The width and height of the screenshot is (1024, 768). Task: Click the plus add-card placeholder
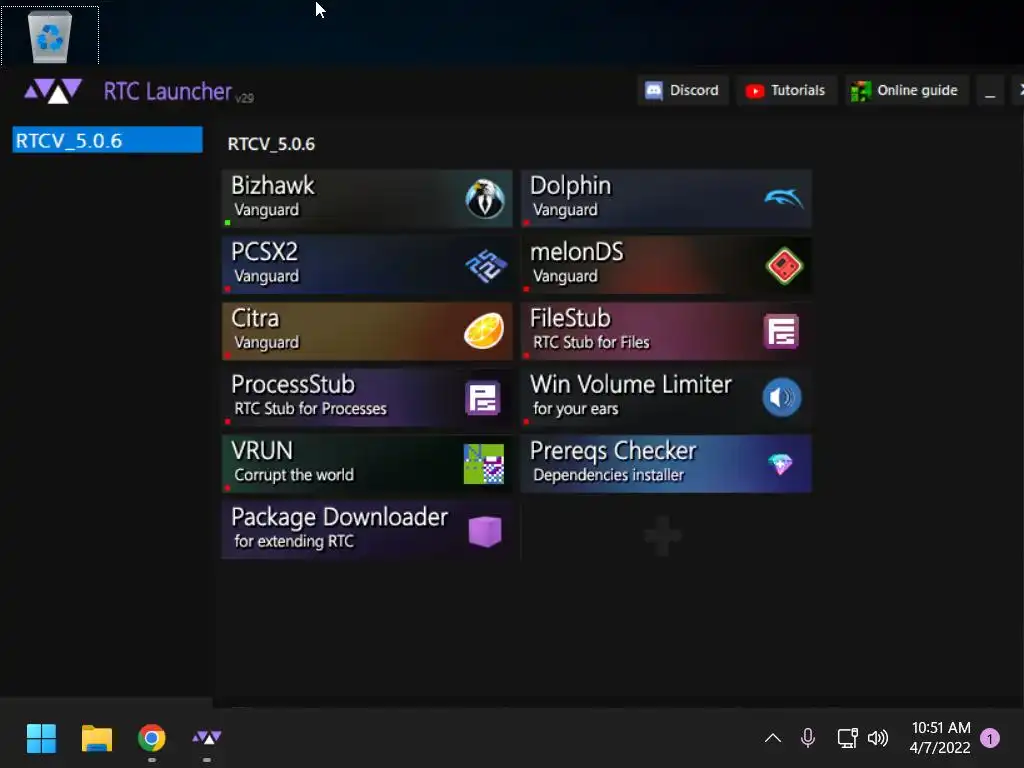[x=662, y=536]
